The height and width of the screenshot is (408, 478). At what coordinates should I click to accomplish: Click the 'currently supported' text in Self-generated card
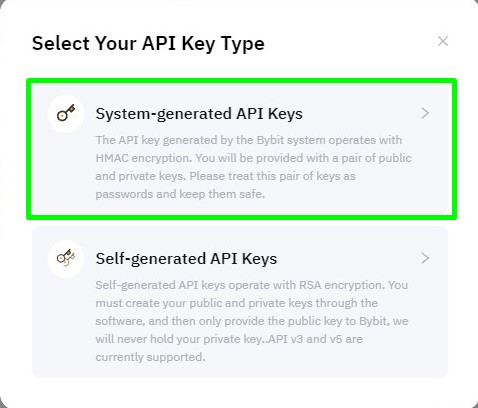pyautogui.click(x=150, y=357)
